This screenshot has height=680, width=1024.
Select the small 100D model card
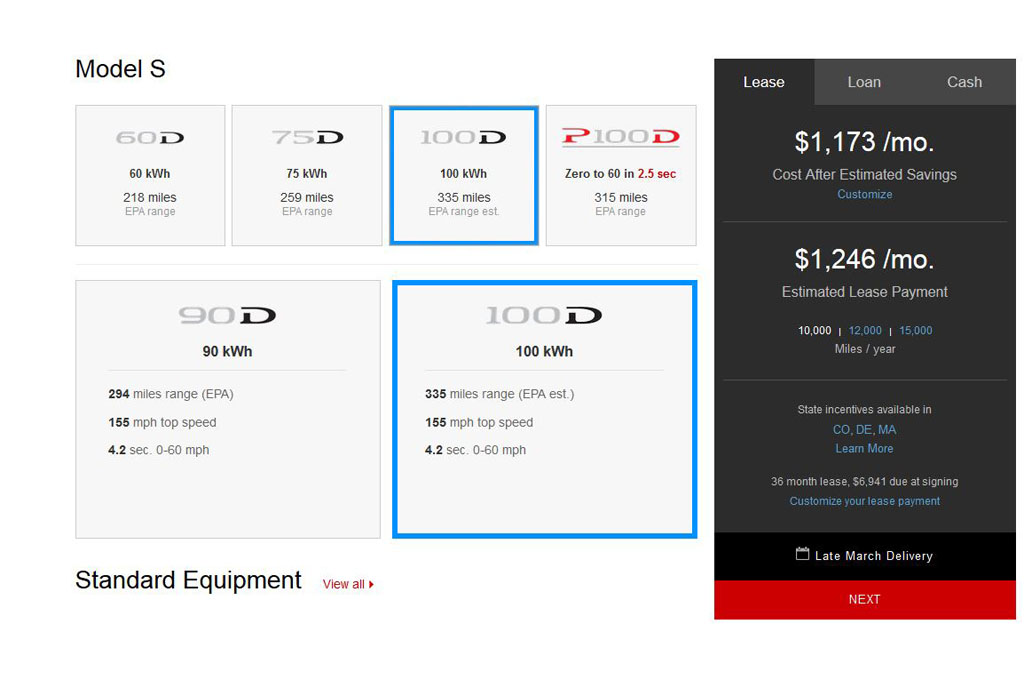tap(464, 175)
